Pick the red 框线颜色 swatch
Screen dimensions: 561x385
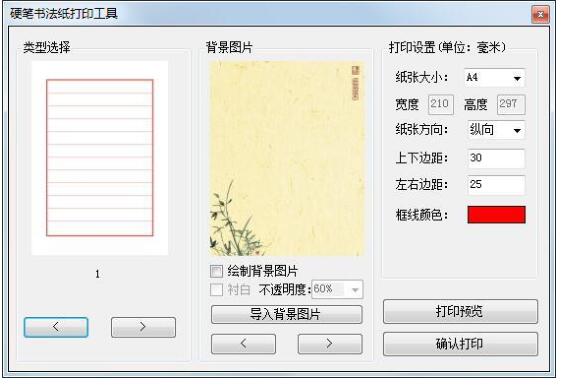[497, 215]
